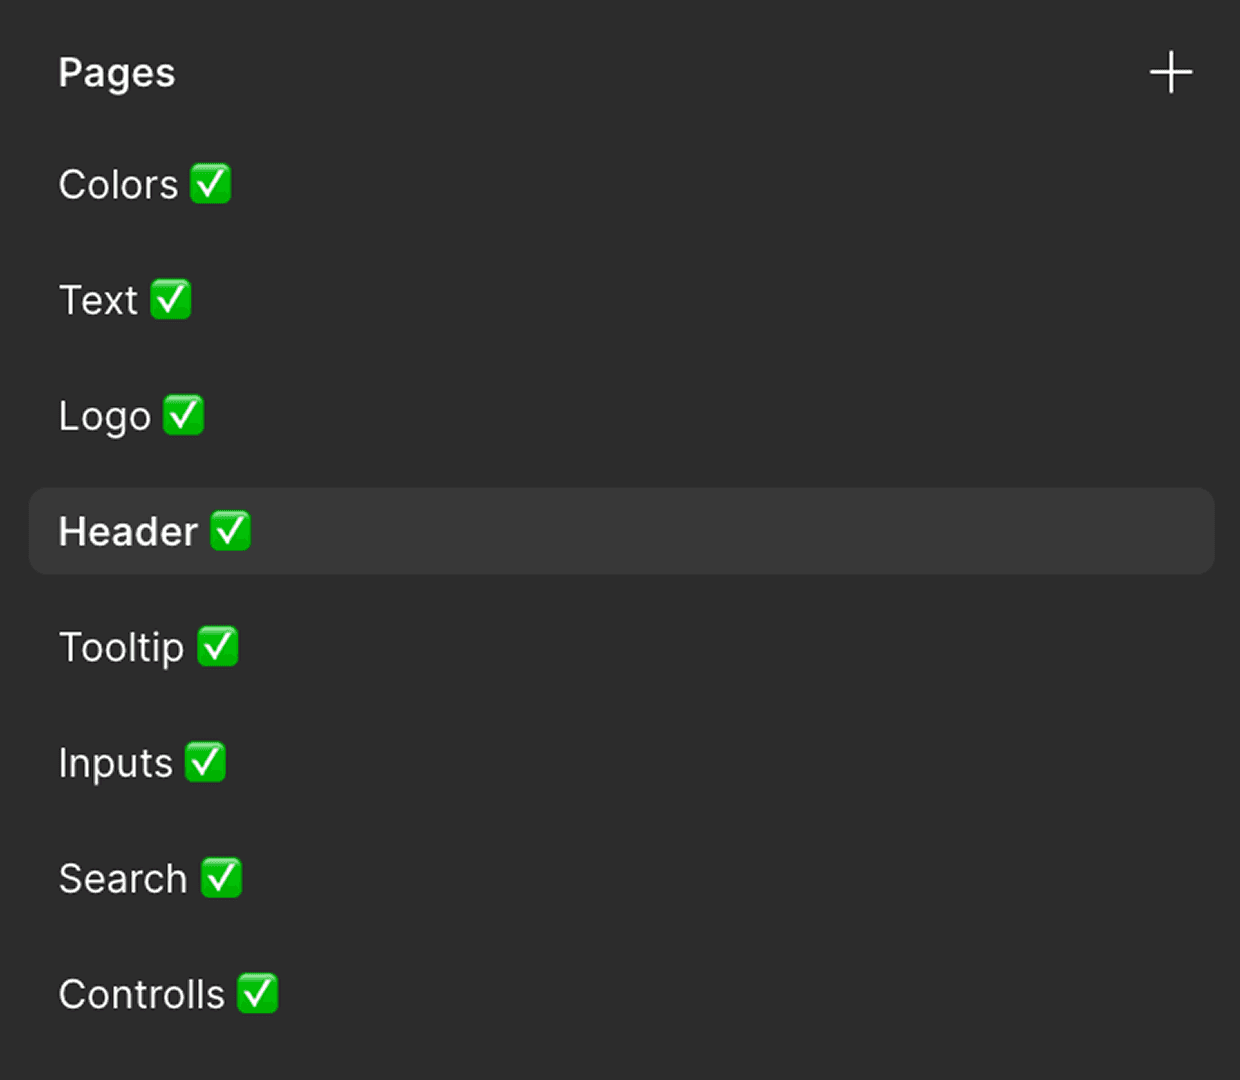Viewport: 1240px width, 1080px height.
Task: Click the green checkmark beside Colors
Action: [x=211, y=184]
